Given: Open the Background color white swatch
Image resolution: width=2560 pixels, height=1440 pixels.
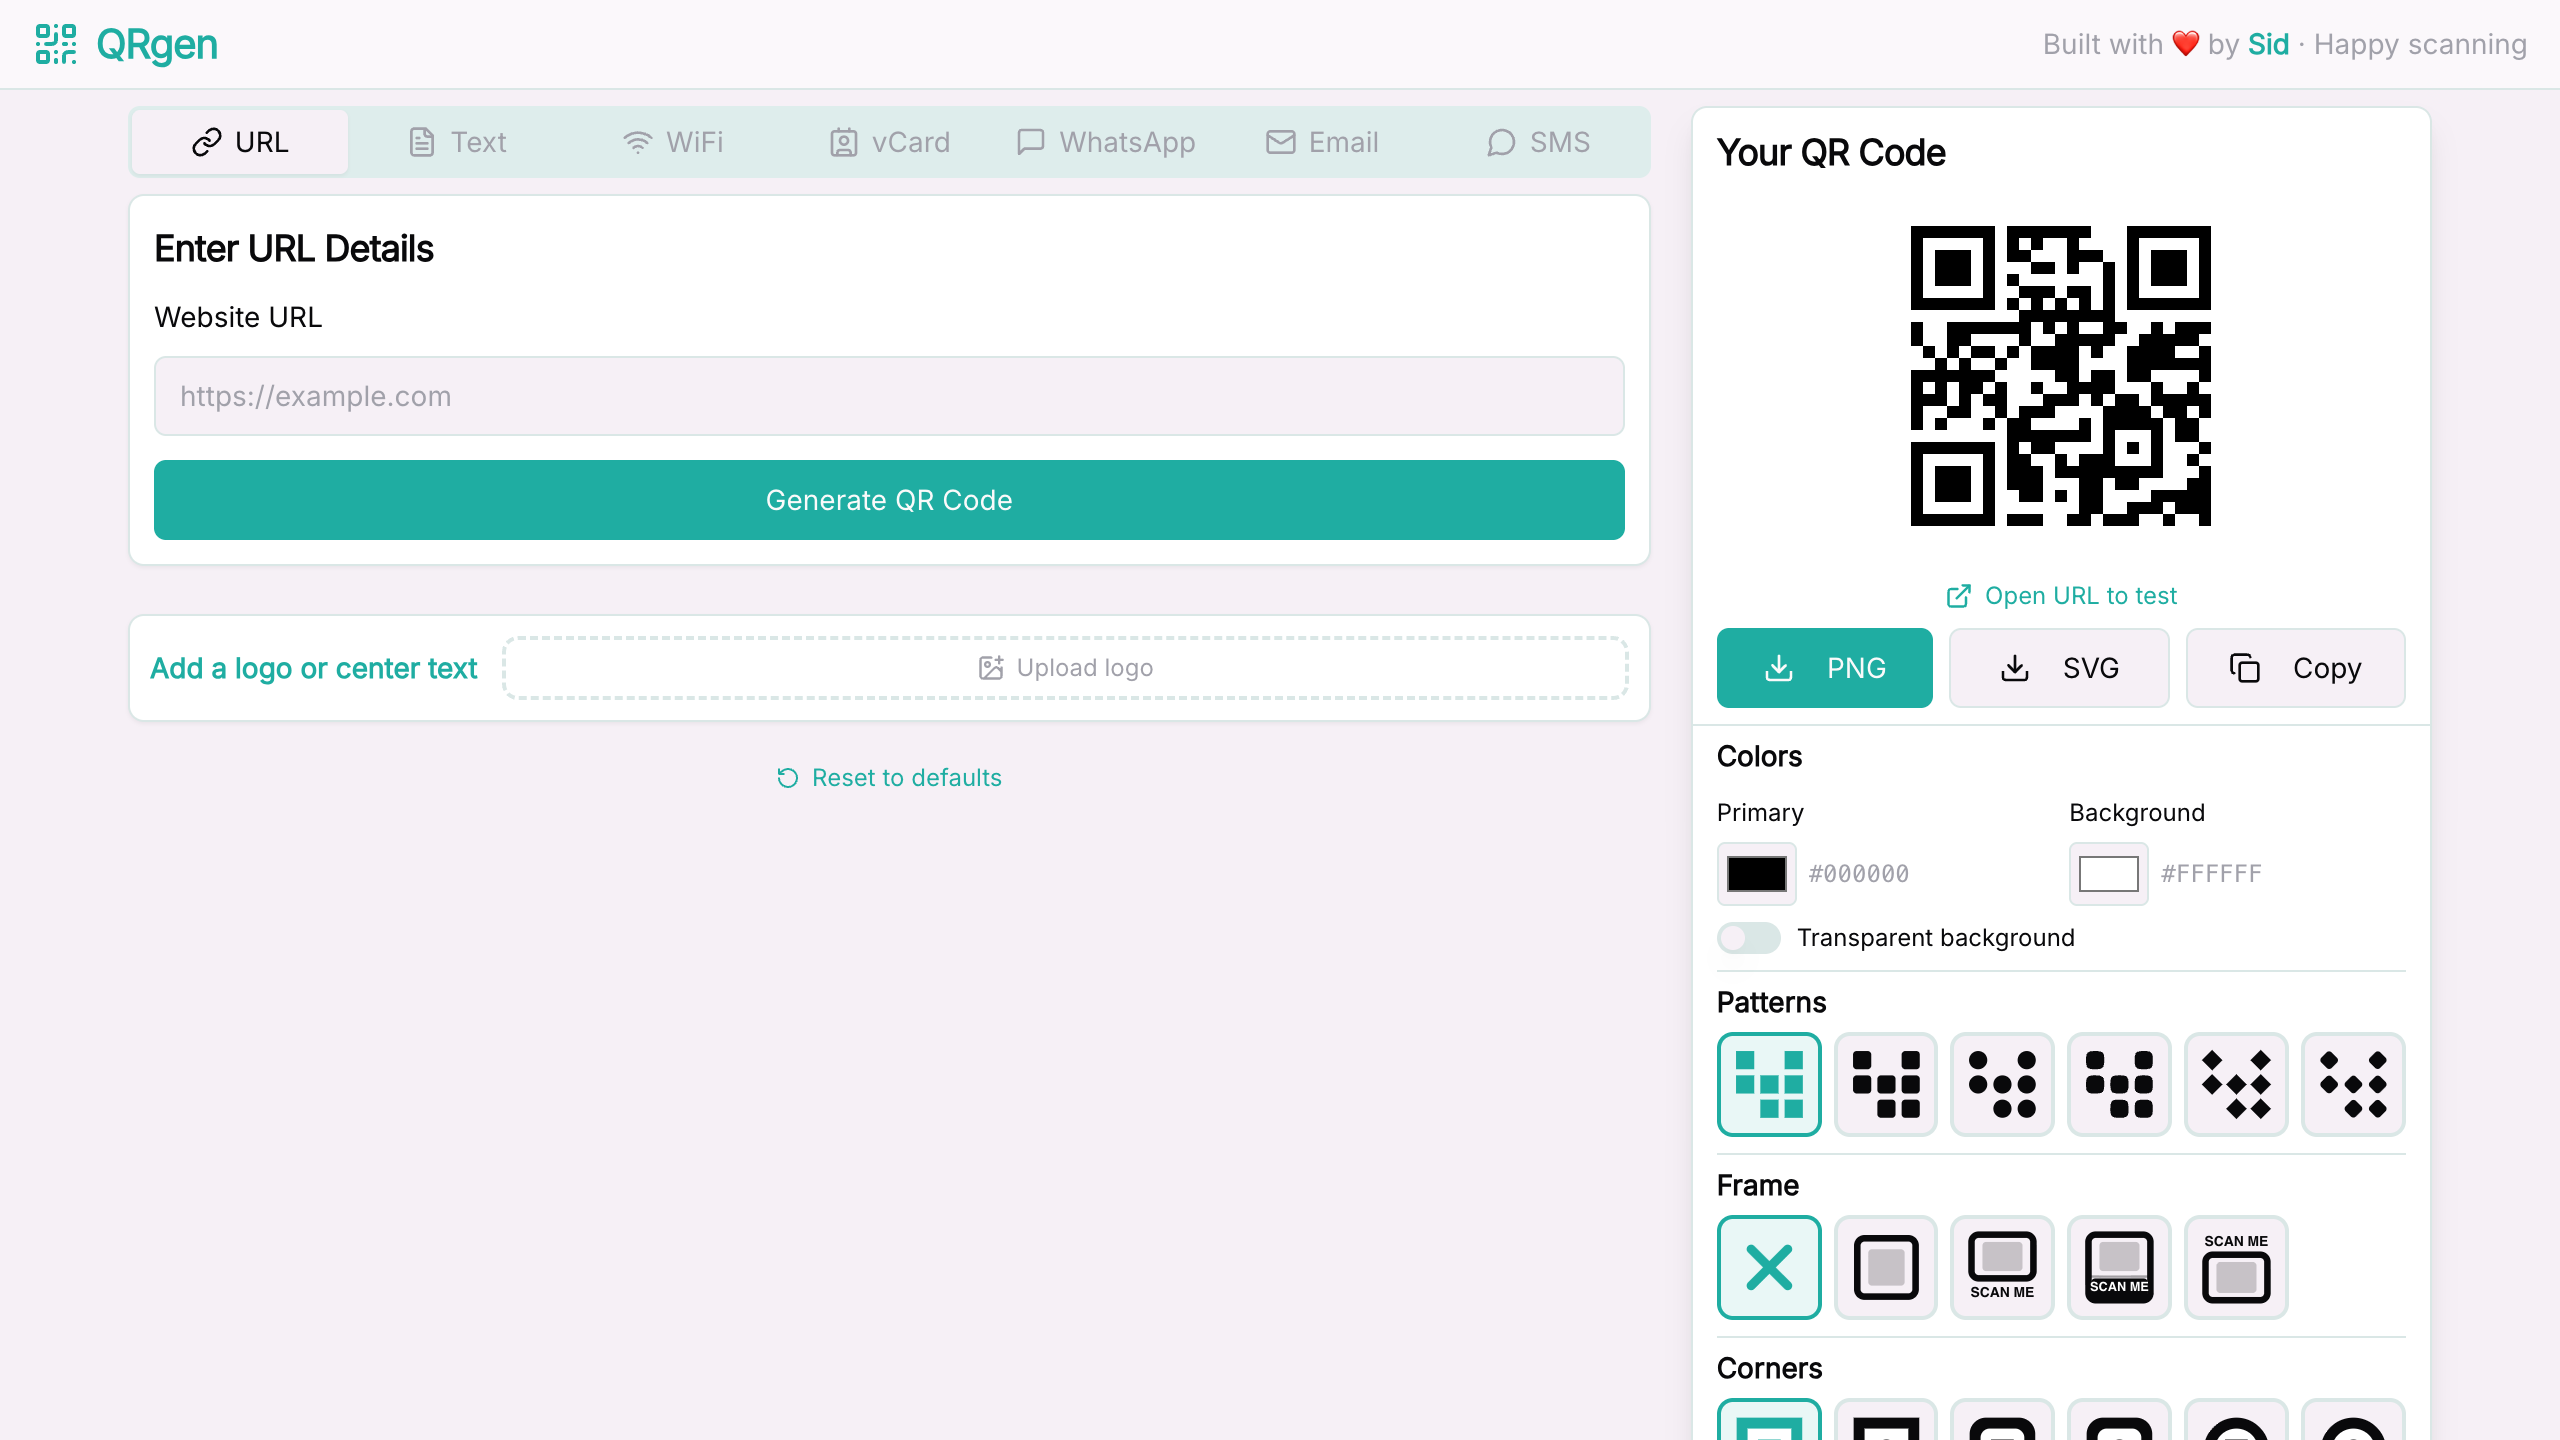Looking at the screenshot, I should point(2109,874).
